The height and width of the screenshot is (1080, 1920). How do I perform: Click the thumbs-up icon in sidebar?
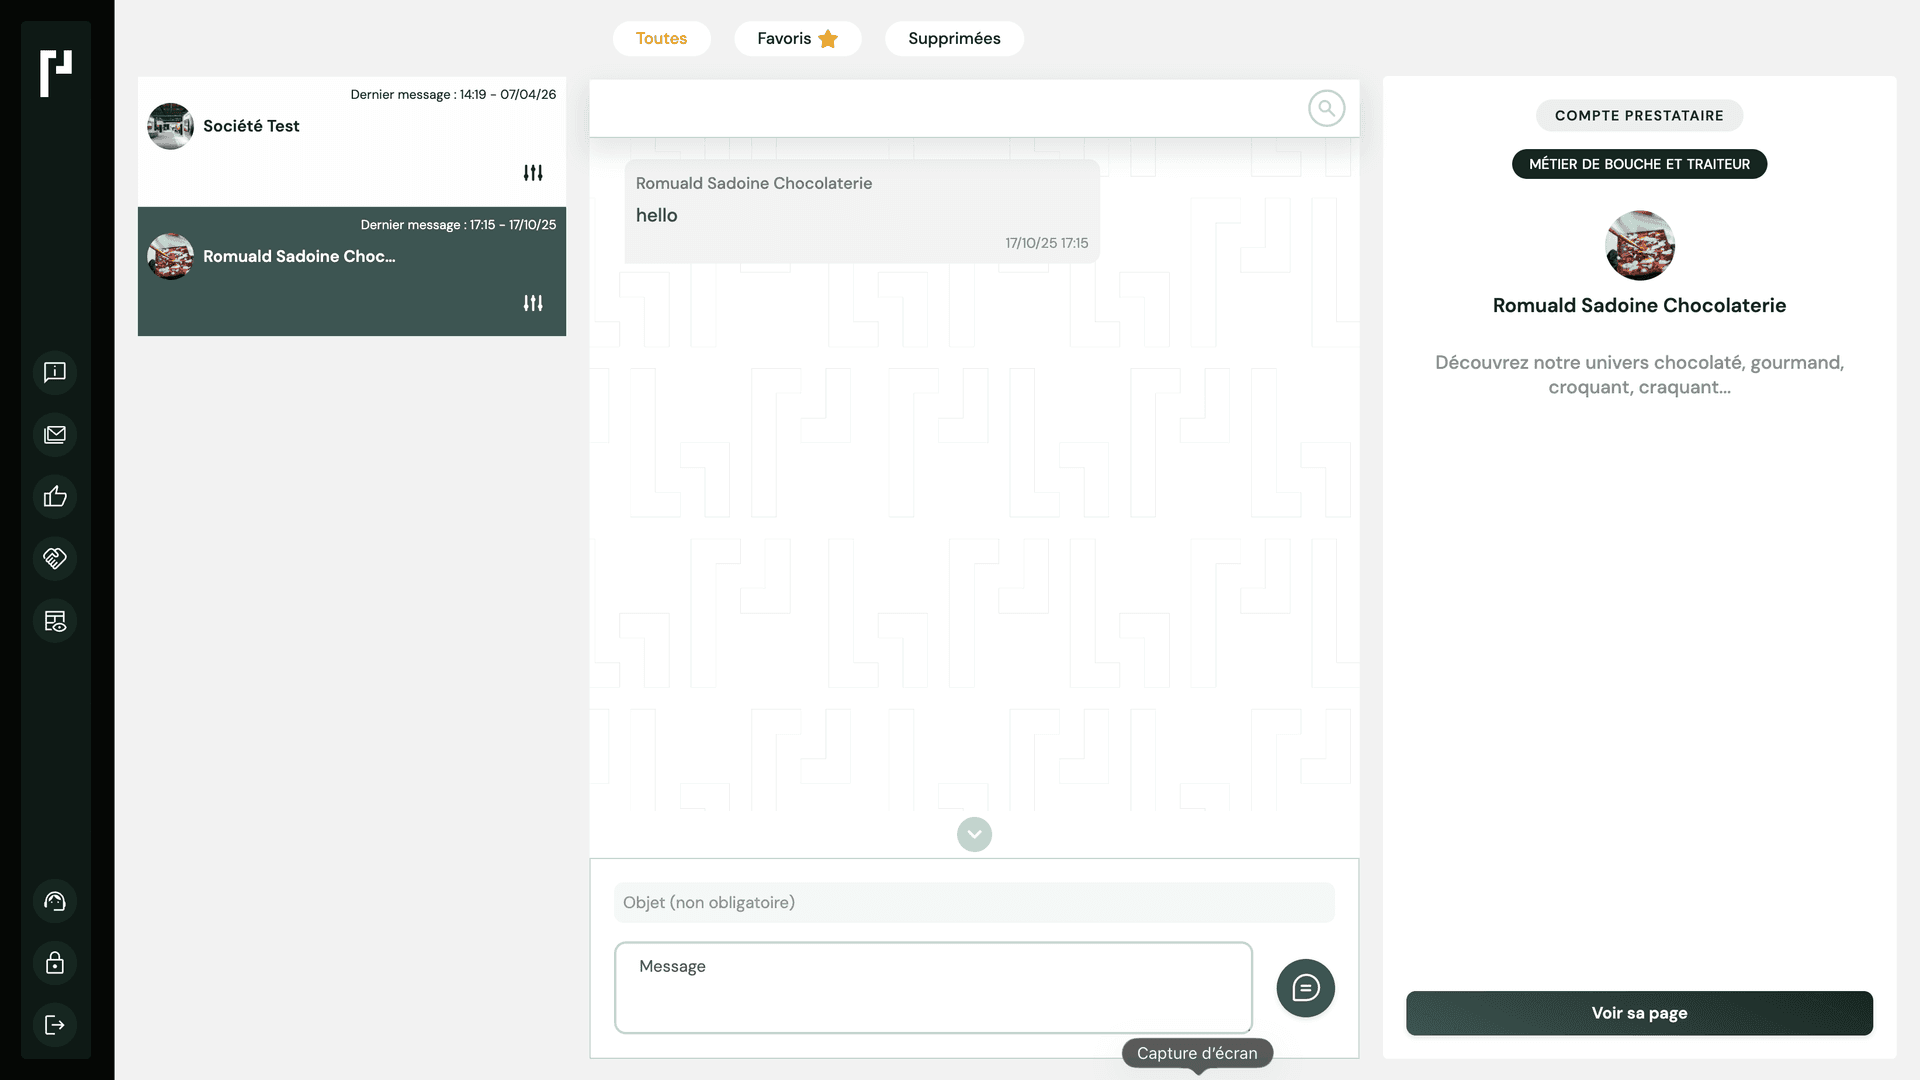55,496
